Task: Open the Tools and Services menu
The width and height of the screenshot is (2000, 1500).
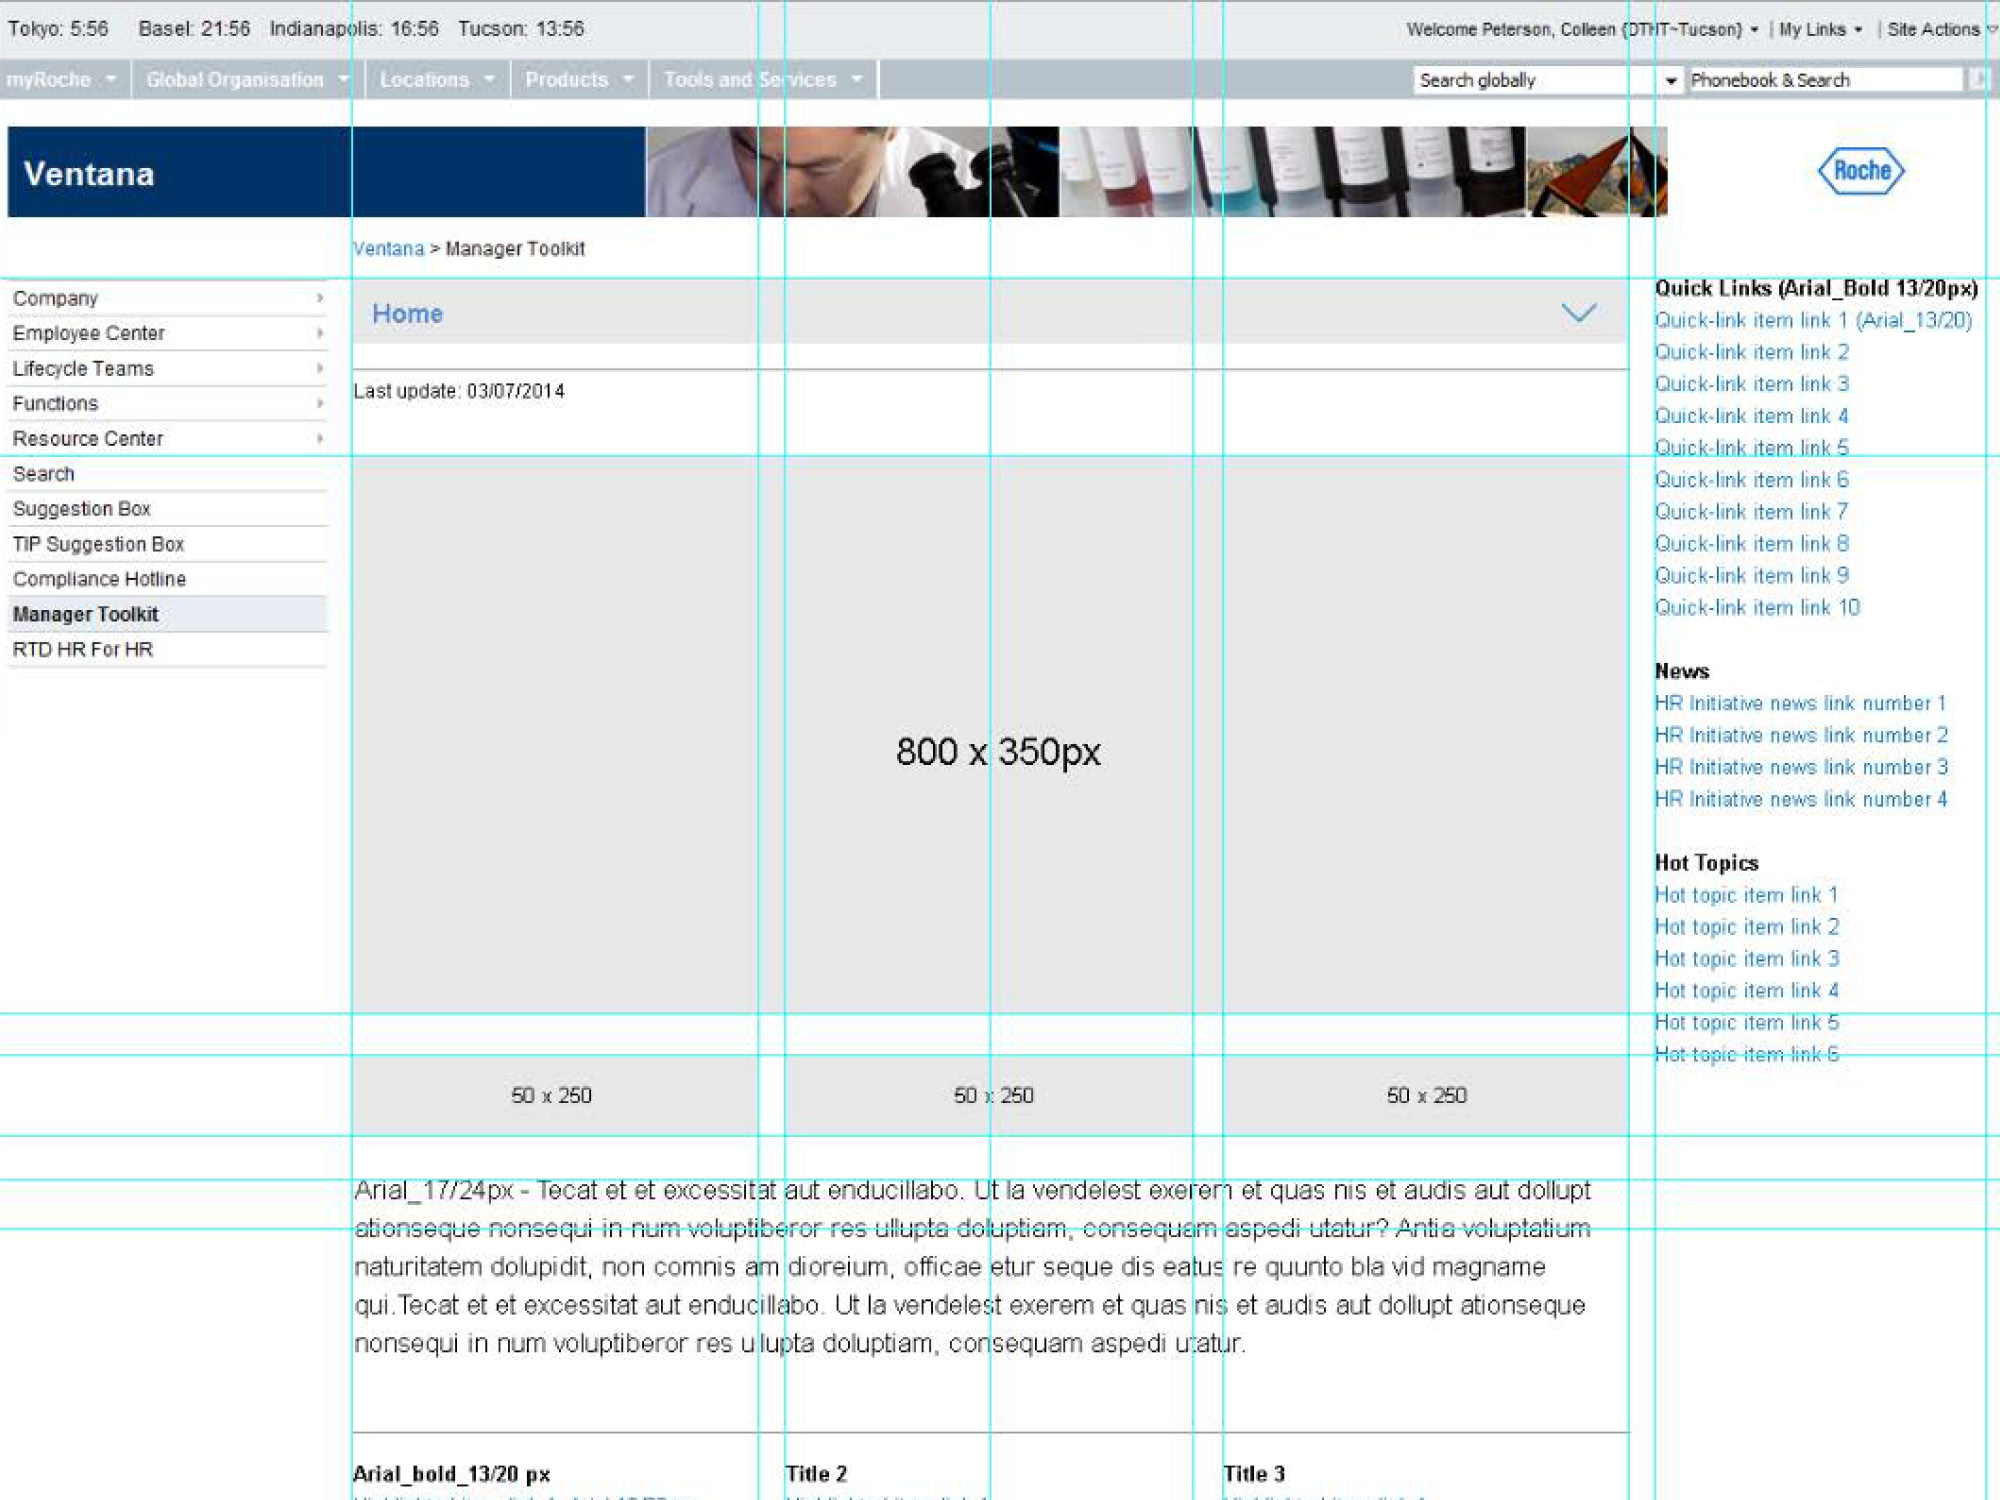Action: (x=763, y=80)
